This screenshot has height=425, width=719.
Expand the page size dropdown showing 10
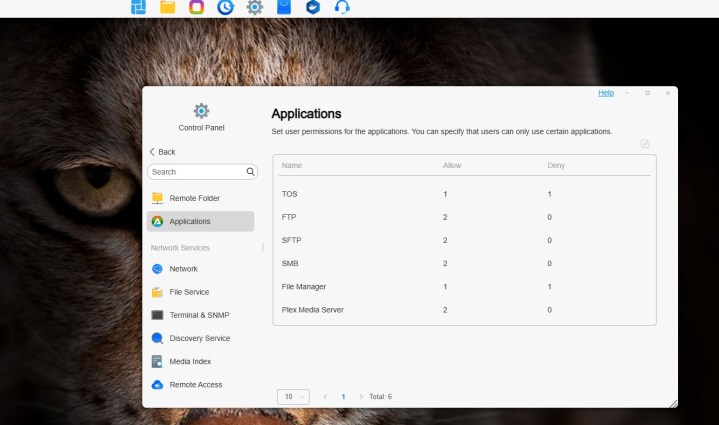pos(292,396)
